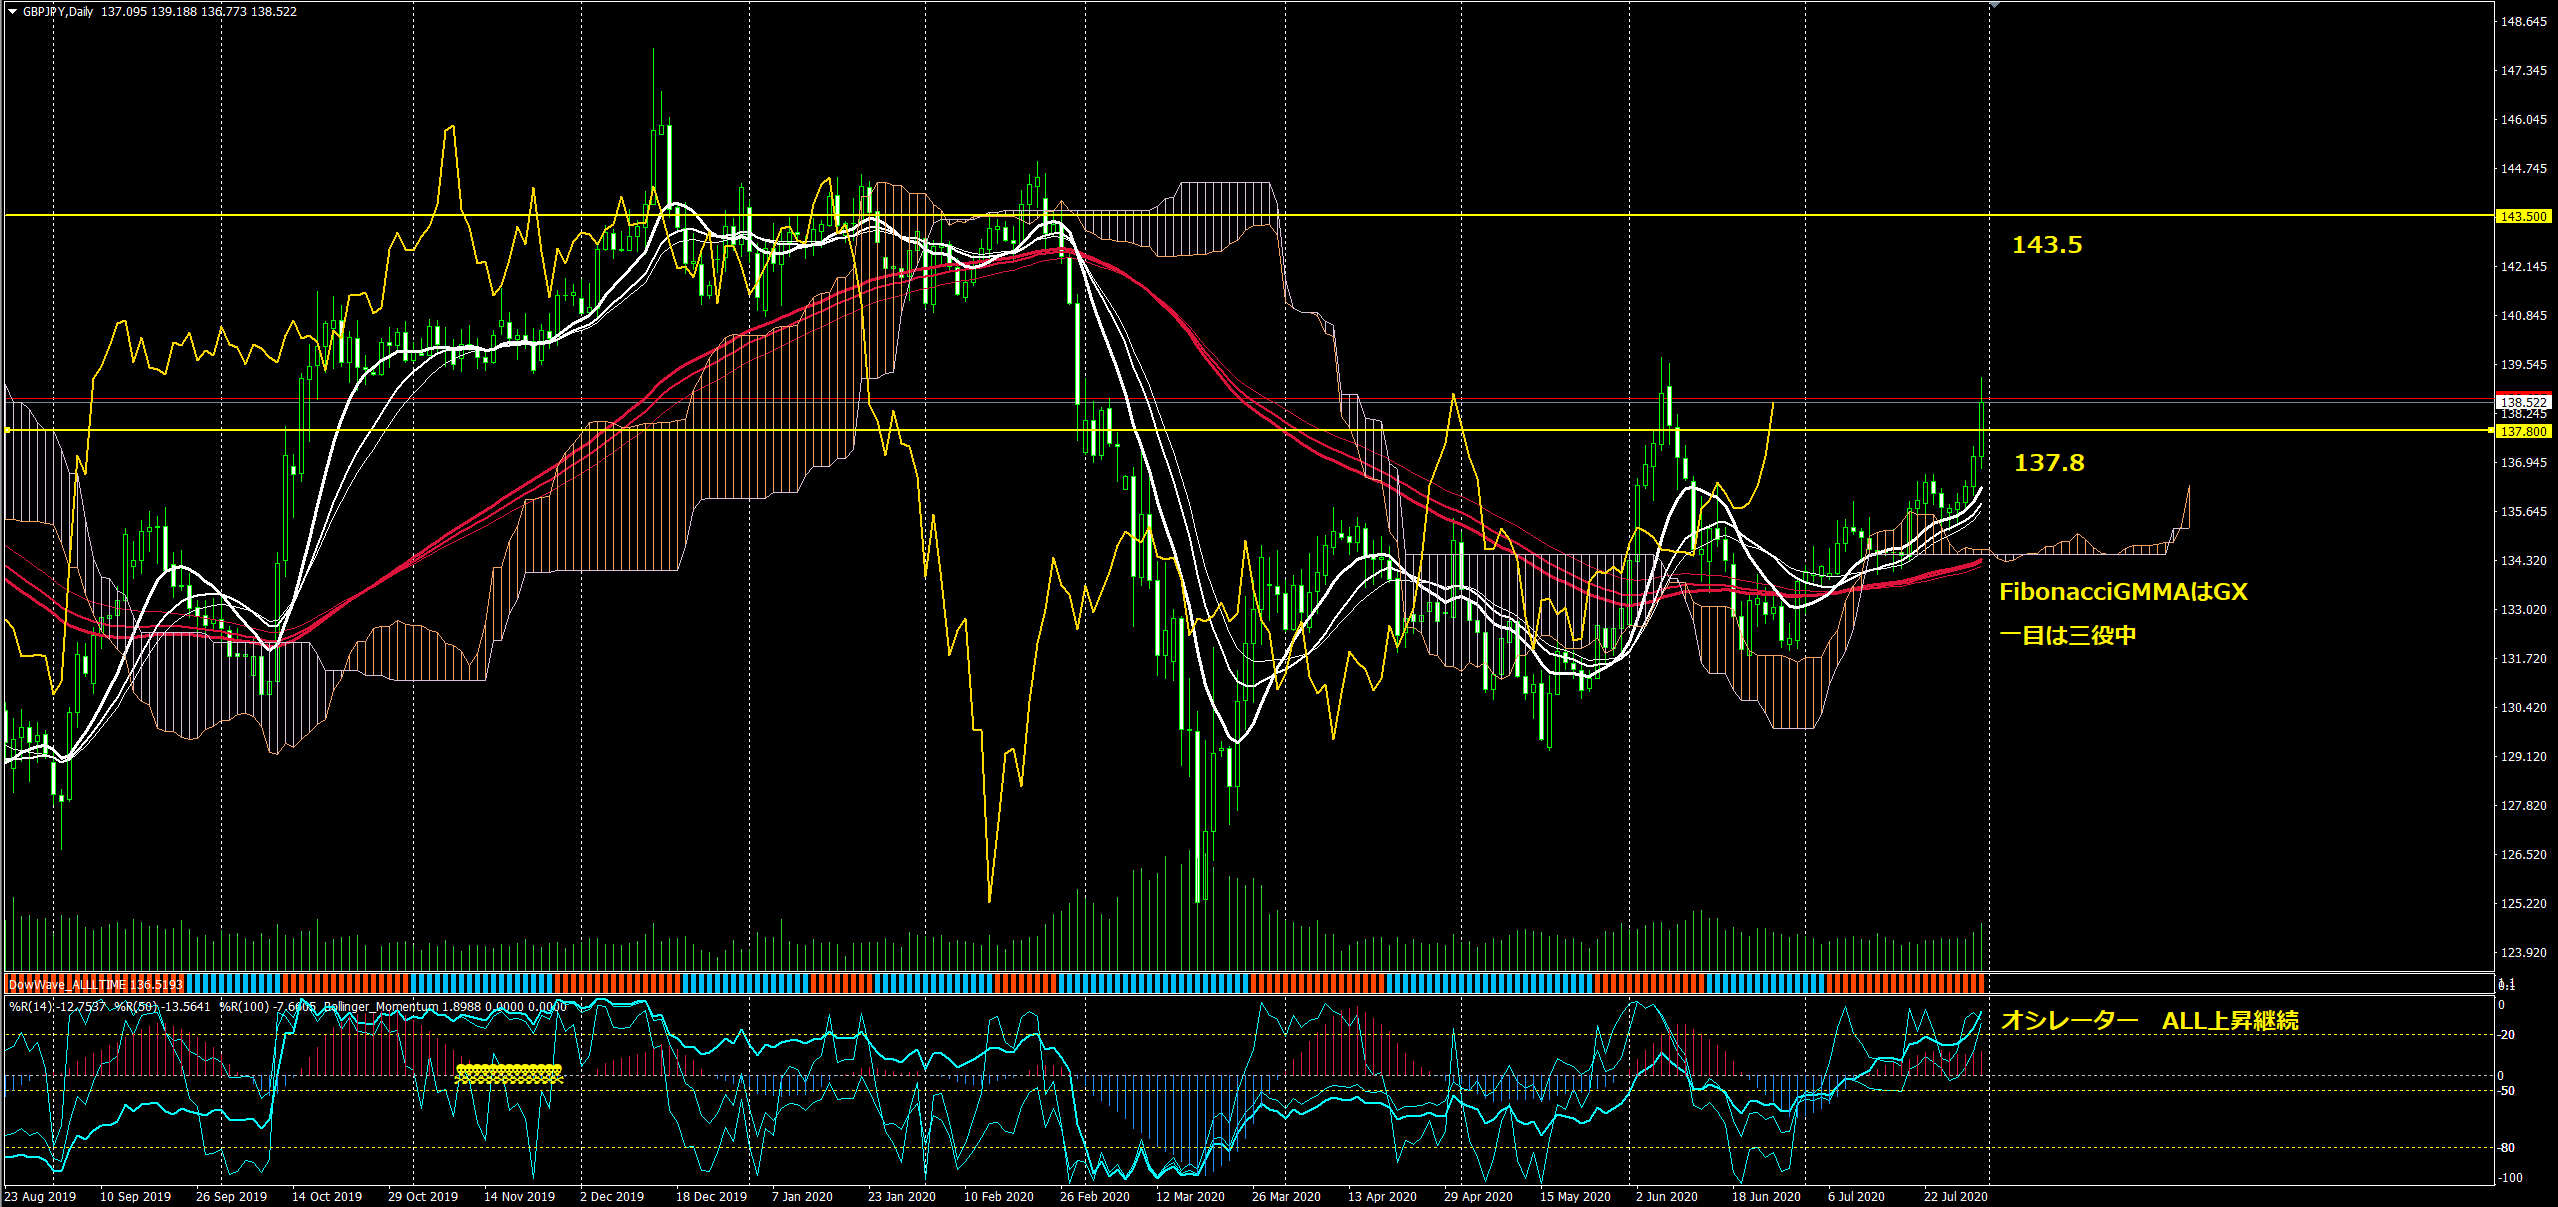Image resolution: width=2558 pixels, height=1207 pixels.
Task: Click the '22 Jul 2020' date label
Action: [x=1955, y=1196]
